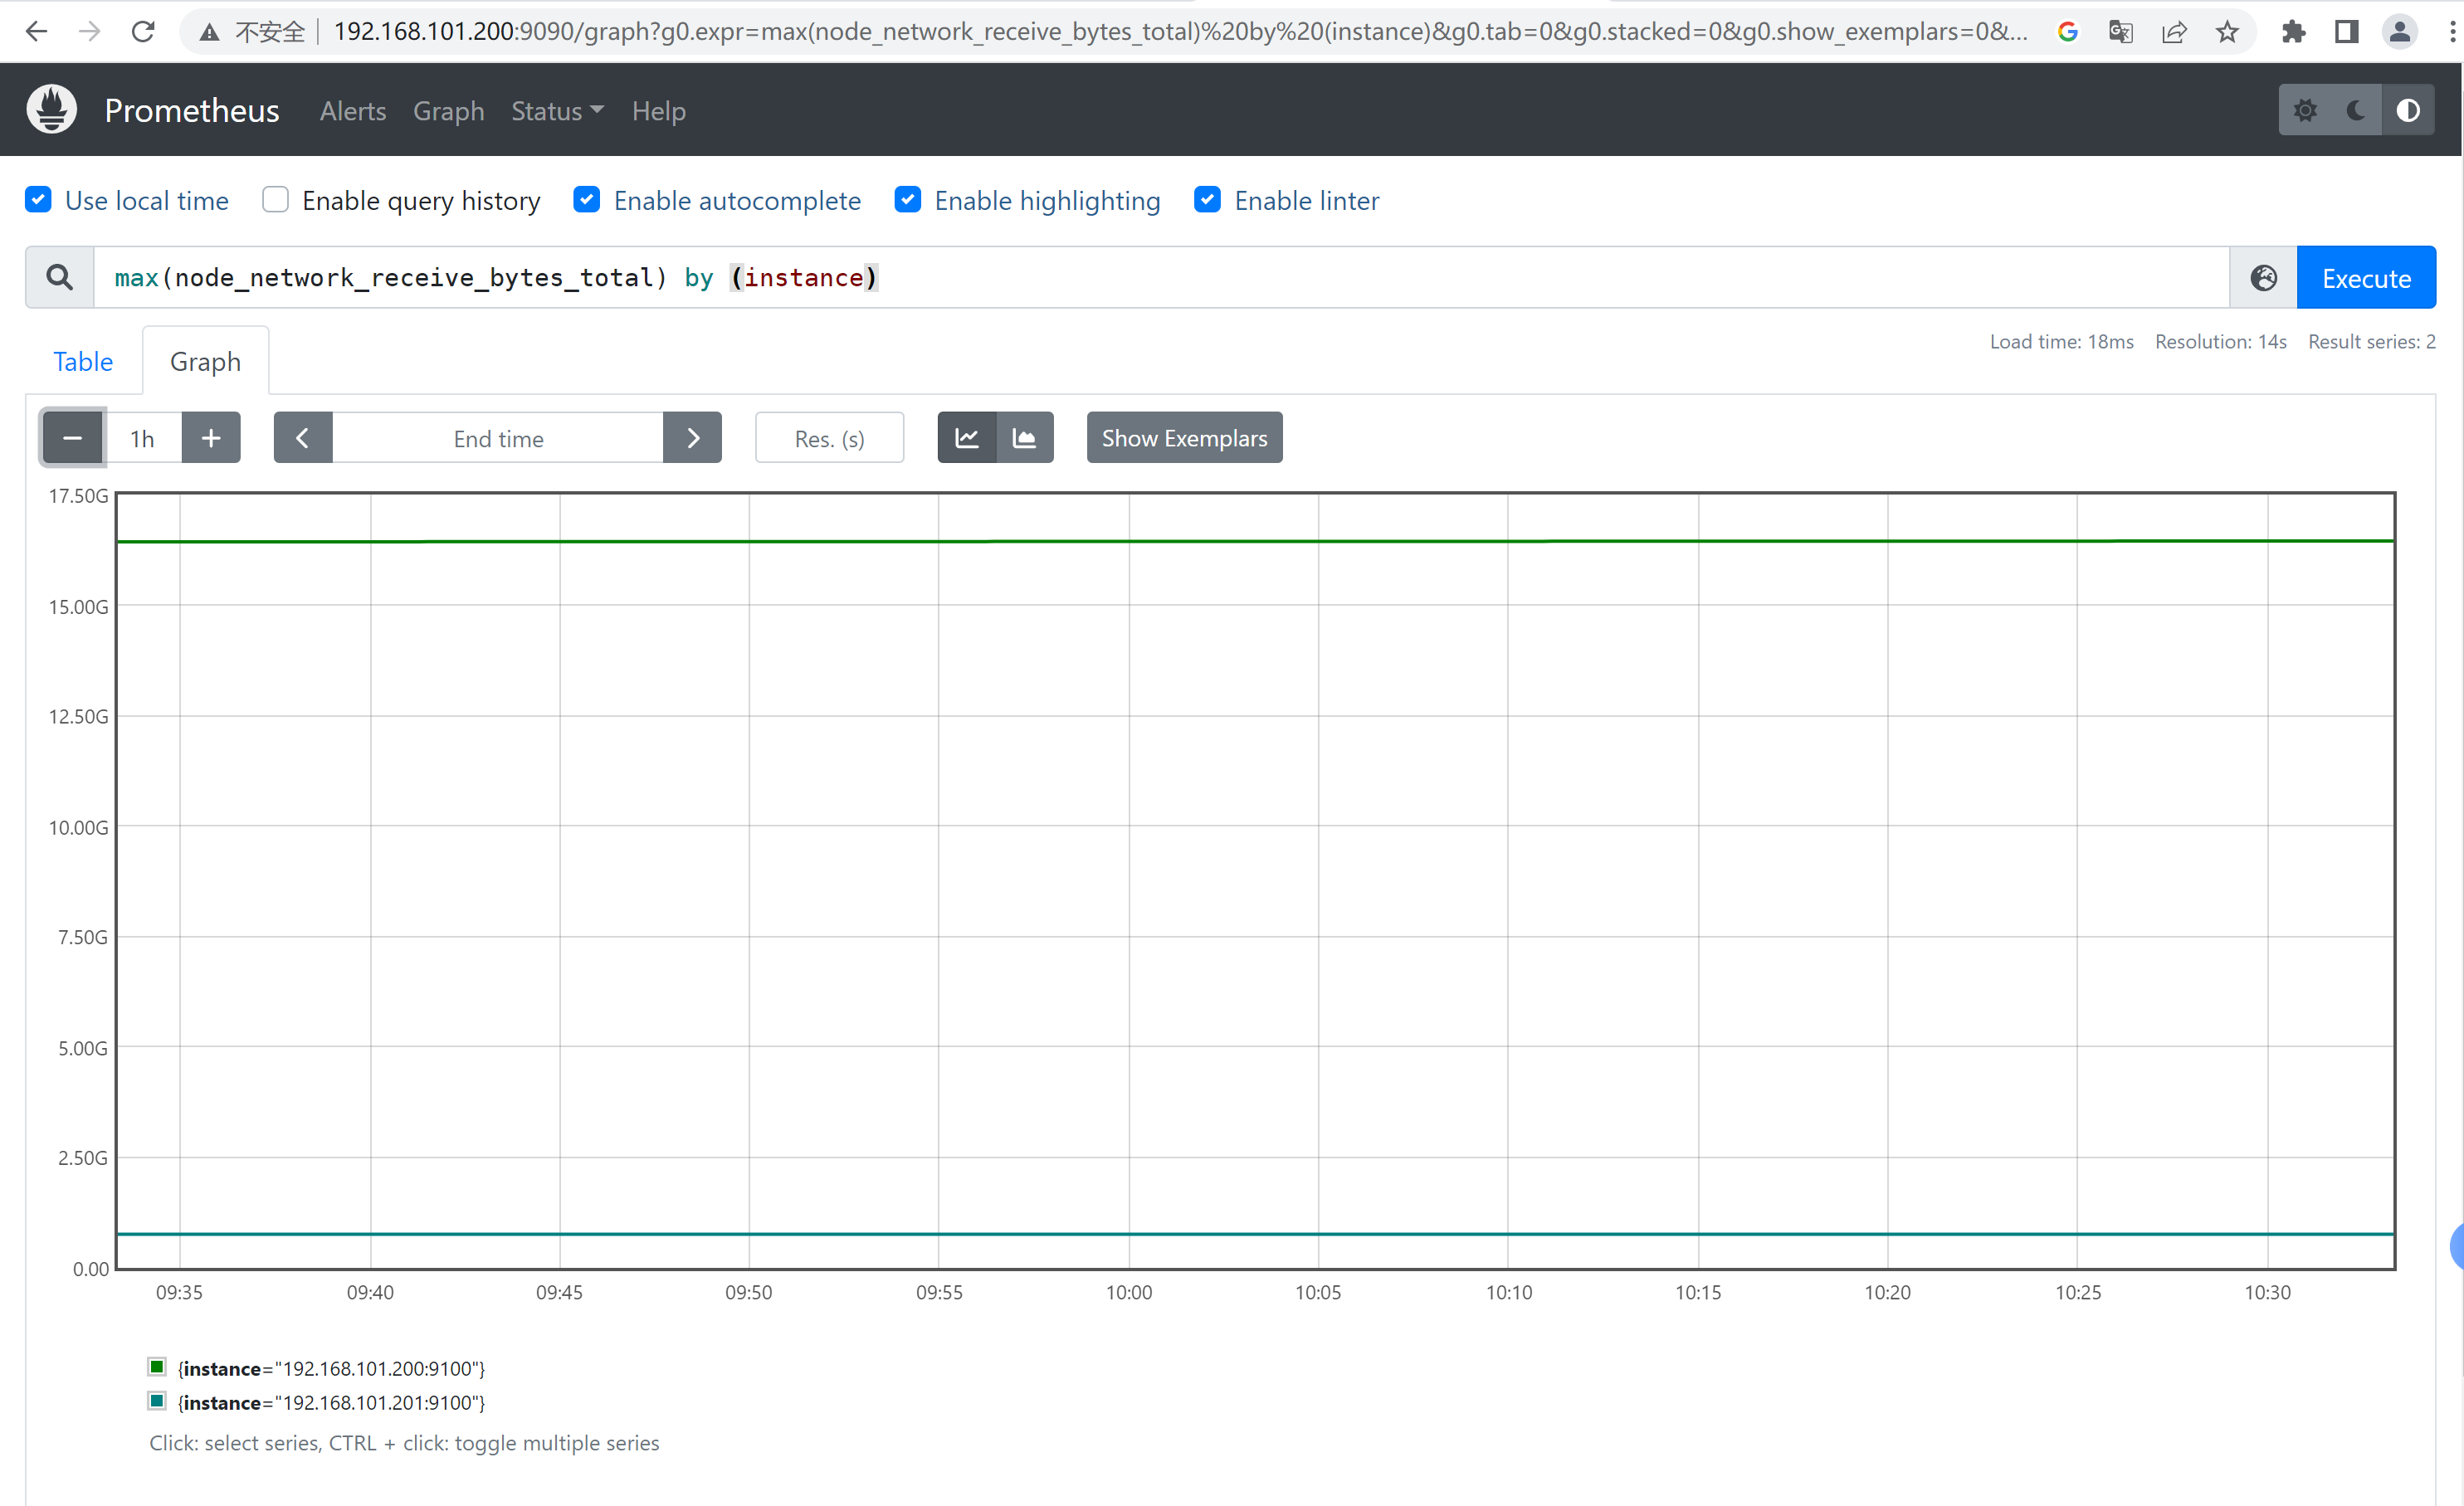Switch to light theme sun icon

2305,110
